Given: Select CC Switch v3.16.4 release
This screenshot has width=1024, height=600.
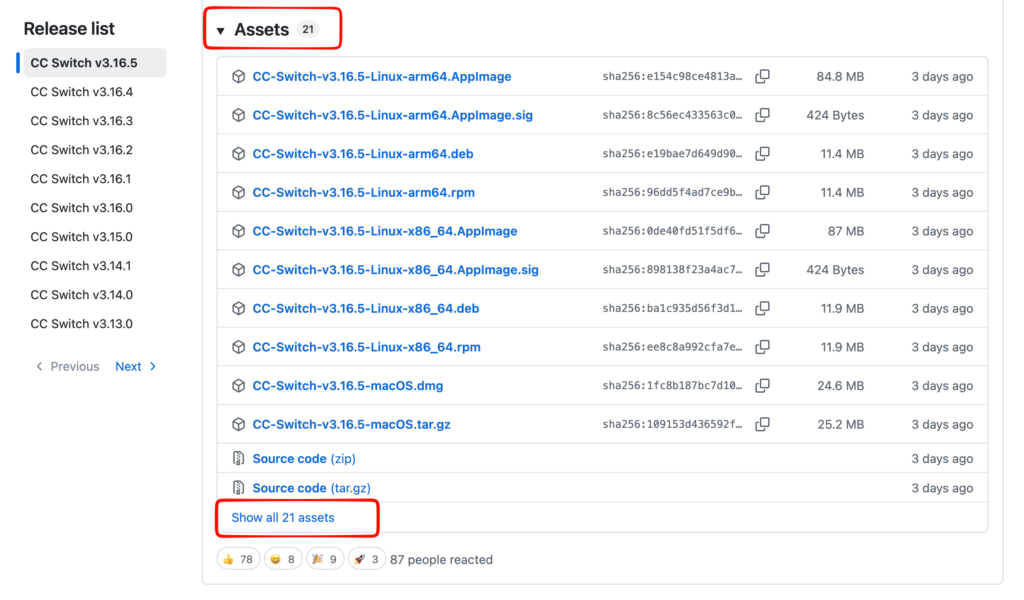Looking at the screenshot, I should tap(82, 92).
